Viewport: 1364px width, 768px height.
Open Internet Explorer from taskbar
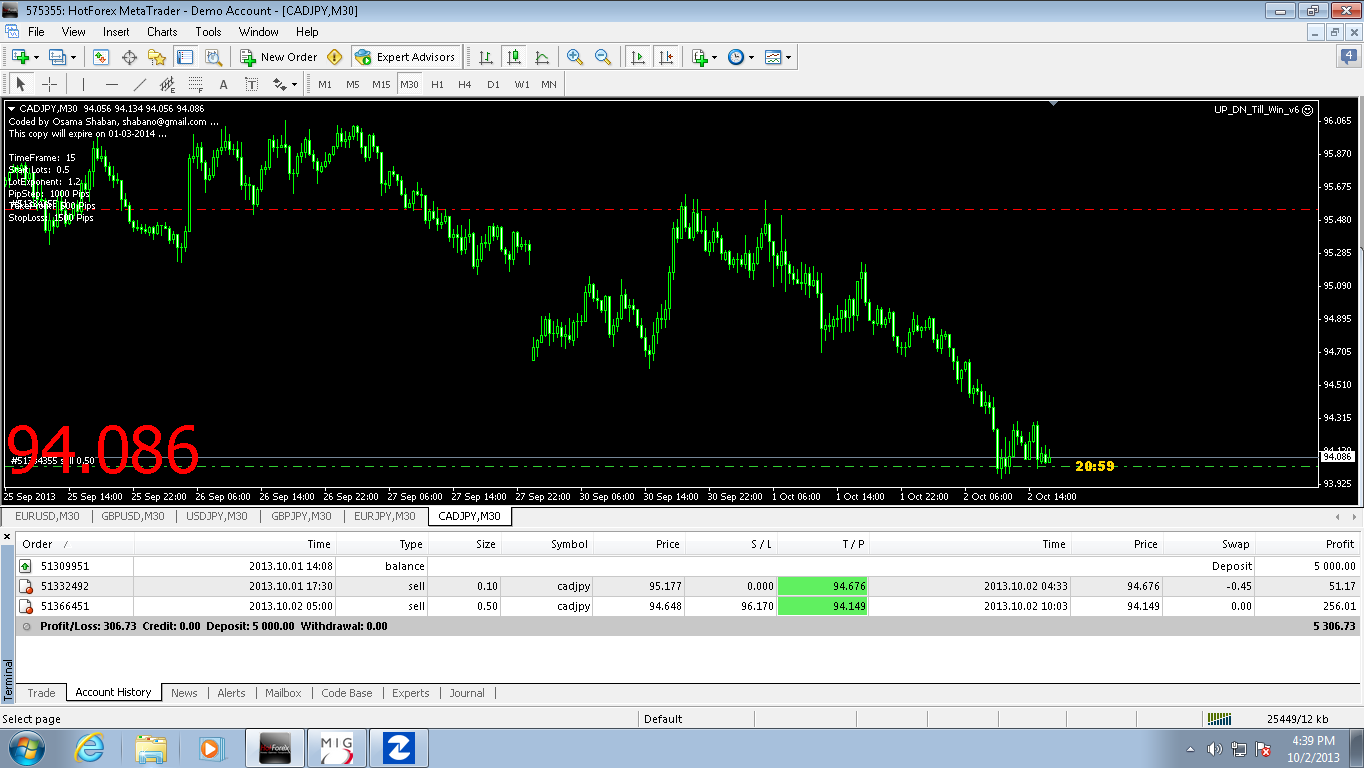click(x=90, y=748)
